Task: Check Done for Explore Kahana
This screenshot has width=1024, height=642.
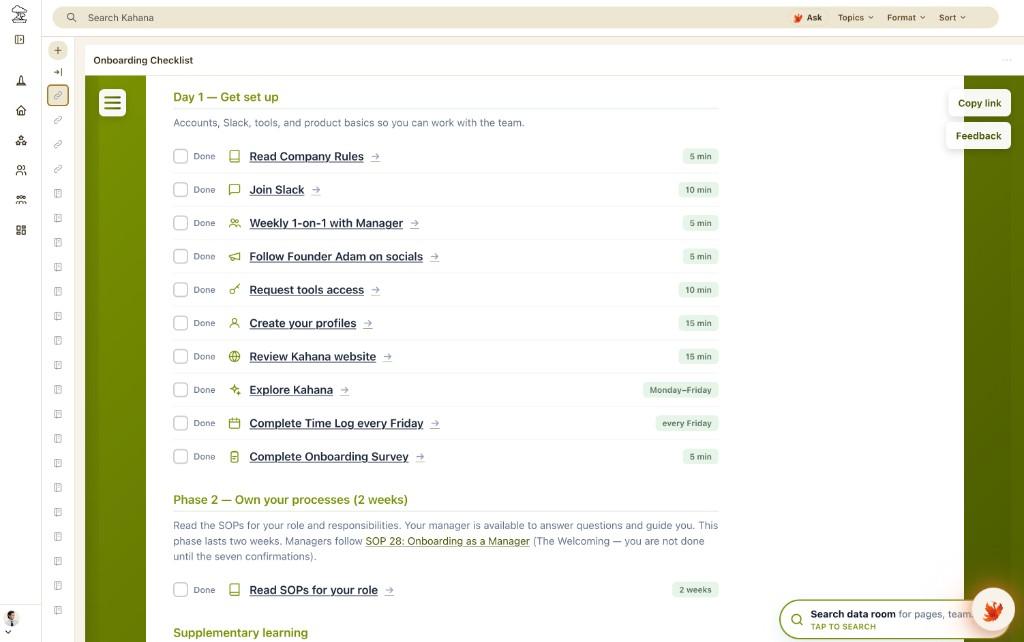Action: click(180, 389)
